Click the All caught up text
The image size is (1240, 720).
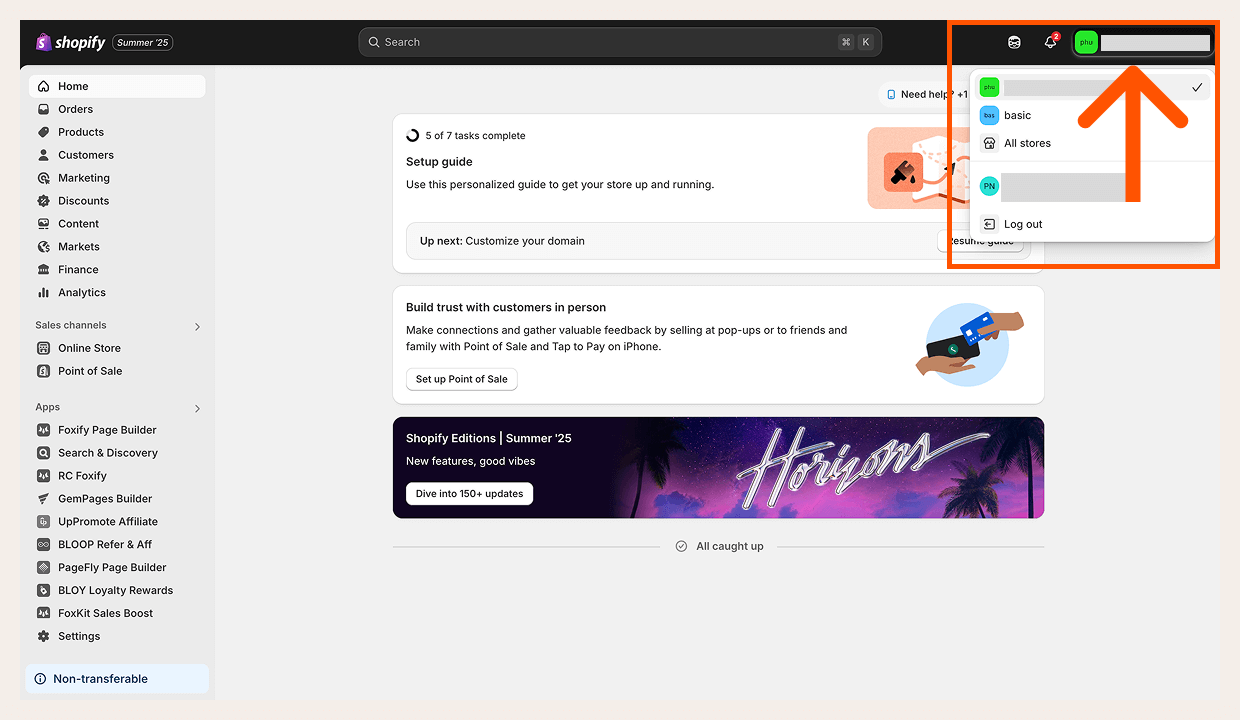(x=730, y=547)
